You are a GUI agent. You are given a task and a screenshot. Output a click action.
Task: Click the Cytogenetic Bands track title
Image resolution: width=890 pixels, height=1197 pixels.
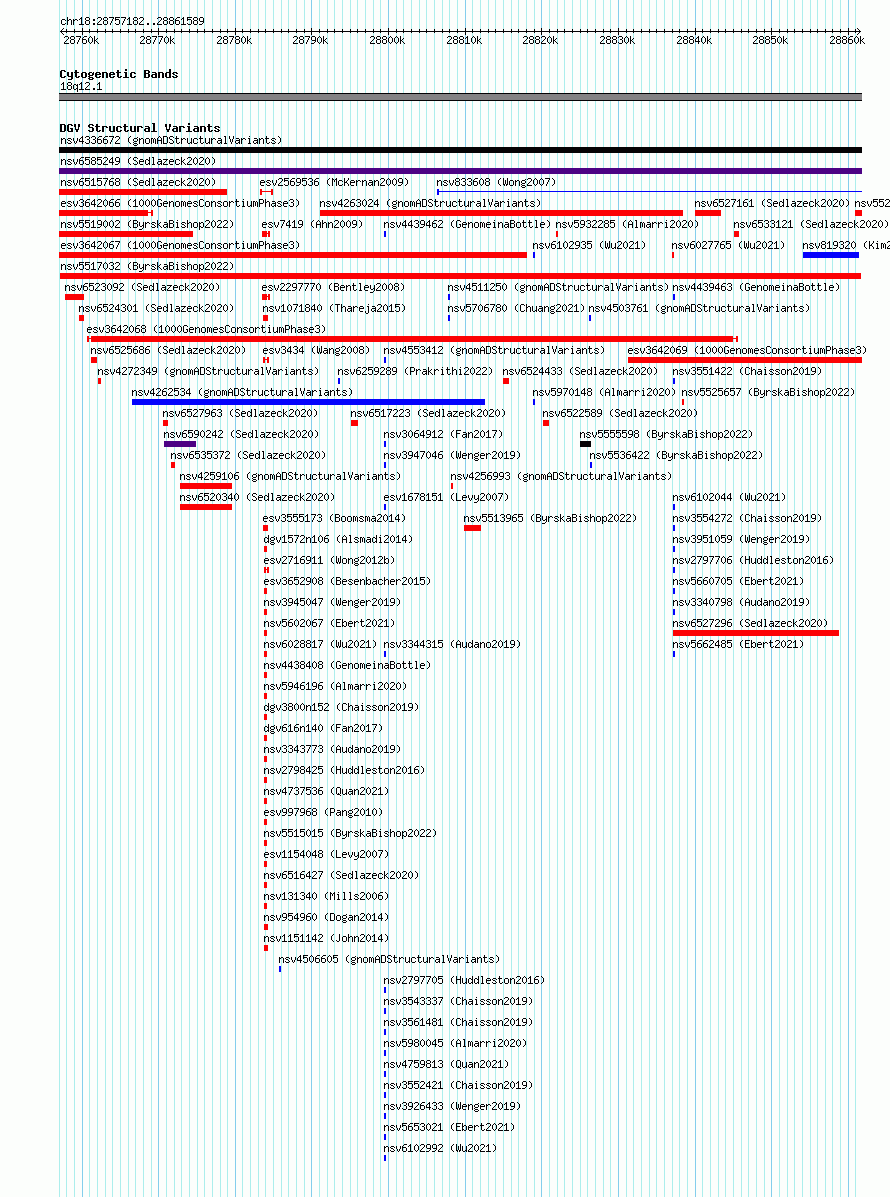pos(119,74)
